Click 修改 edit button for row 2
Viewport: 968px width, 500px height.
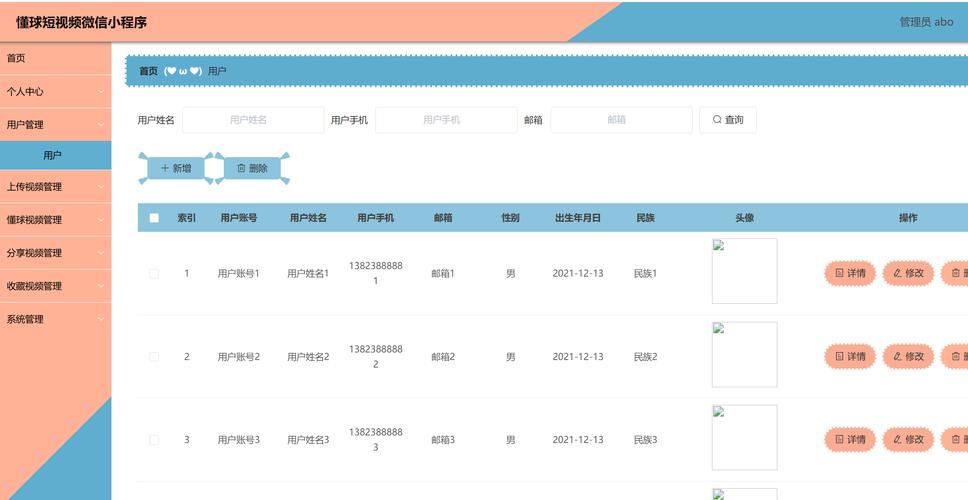pos(908,356)
